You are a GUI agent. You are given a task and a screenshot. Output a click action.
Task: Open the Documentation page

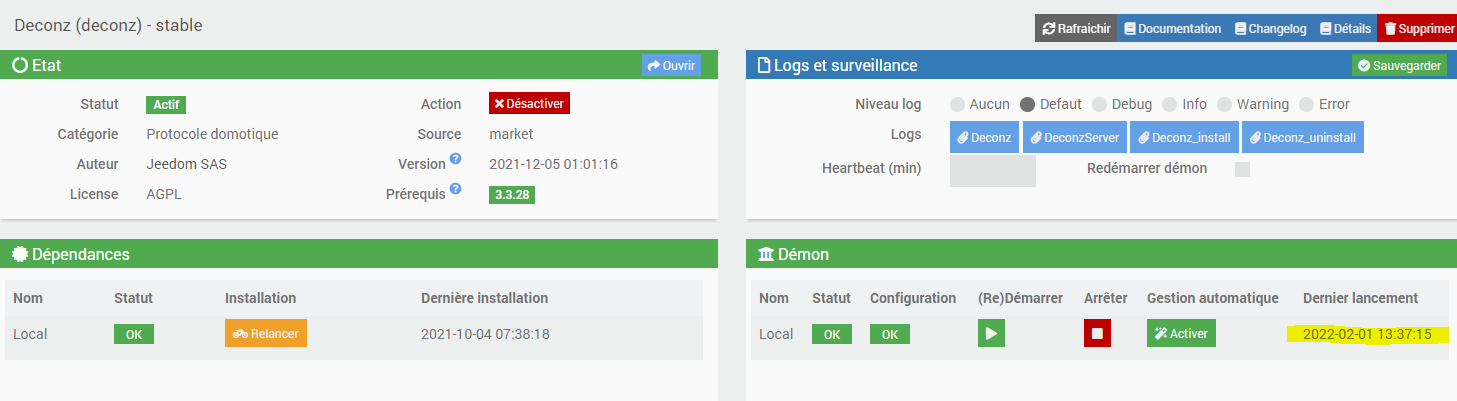tap(1171, 29)
